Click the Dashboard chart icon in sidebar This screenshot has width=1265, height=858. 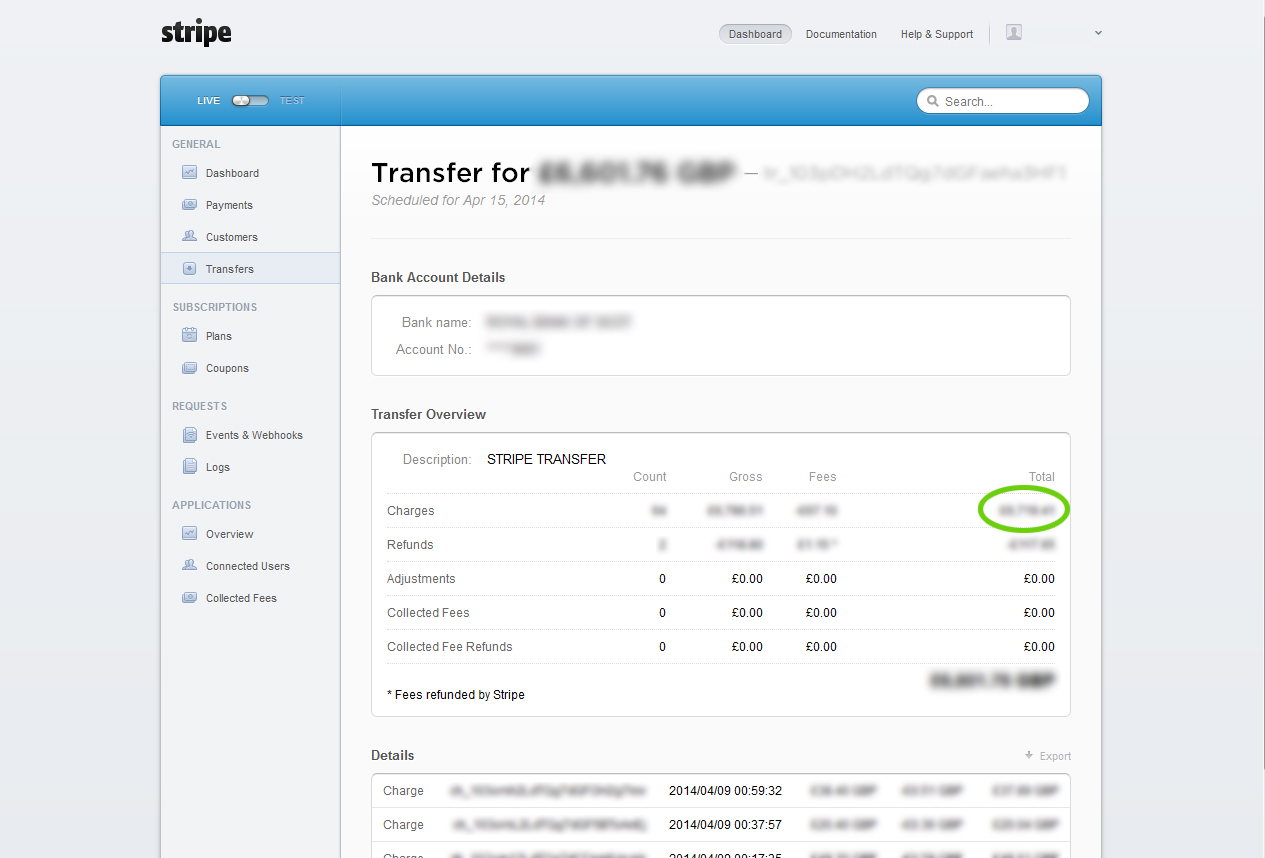pyautogui.click(x=189, y=172)
